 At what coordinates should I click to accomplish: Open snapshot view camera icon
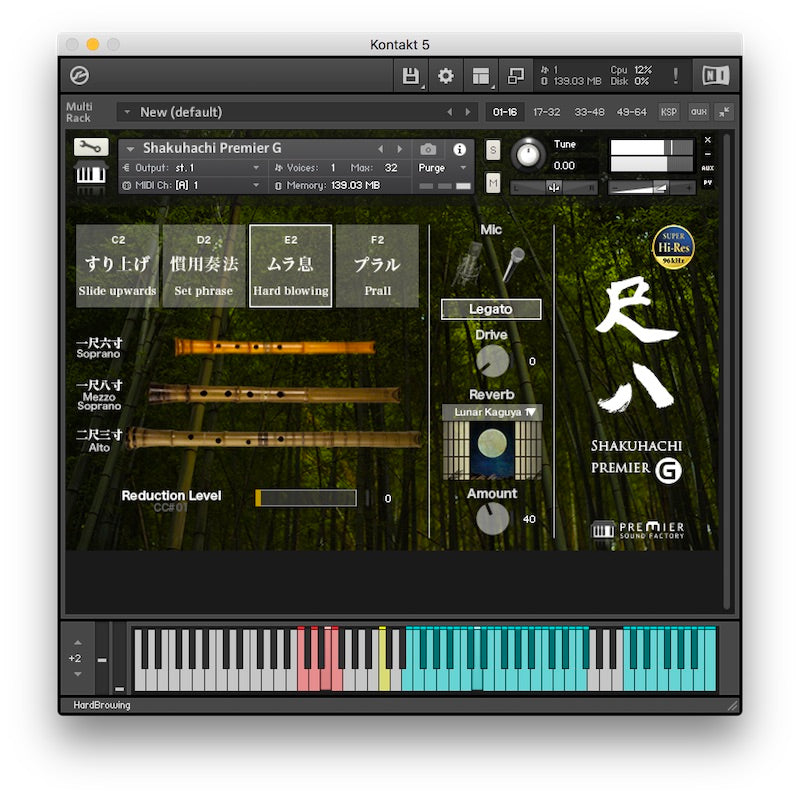[429, 149]
